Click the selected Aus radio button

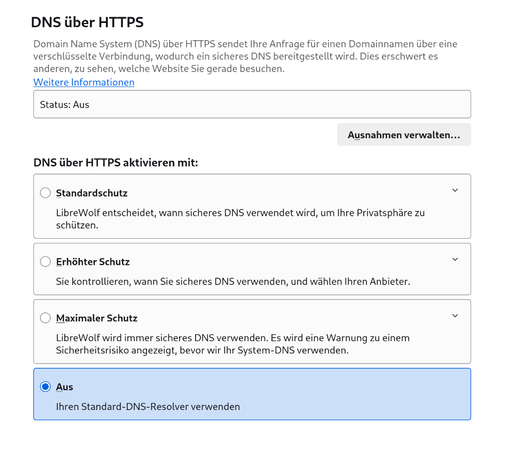45,387
